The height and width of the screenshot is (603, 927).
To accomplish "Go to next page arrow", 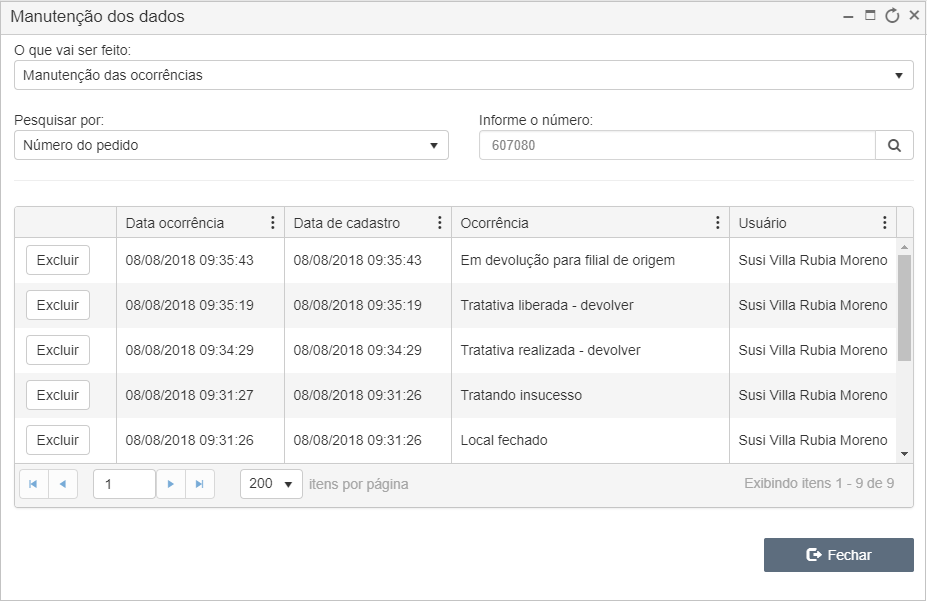I will point(171,484).
